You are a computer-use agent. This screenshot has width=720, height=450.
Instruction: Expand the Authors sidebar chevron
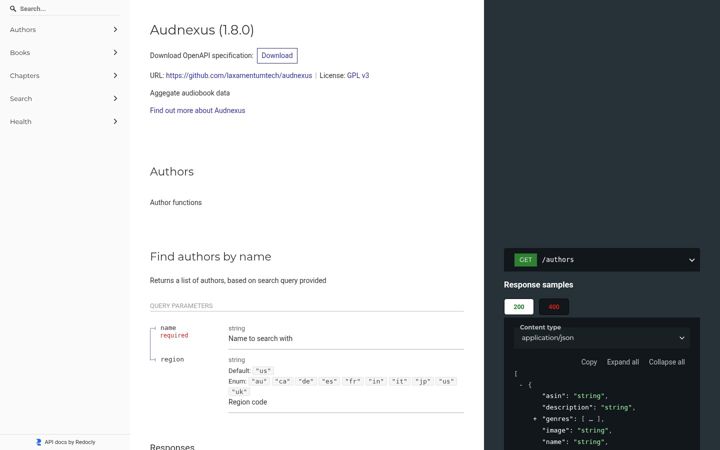pyautogui.click(x=115, y=29)
